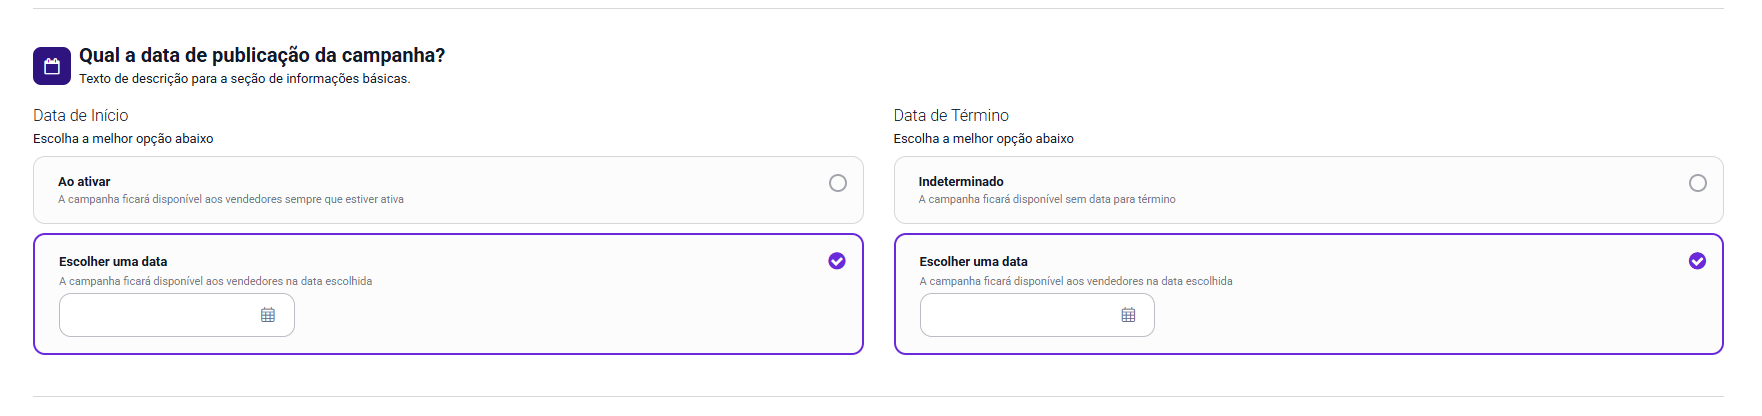Toggle end date "Escolher uma data" checked radio
Screen dimensions: 1762x416
pos(1697,261)
